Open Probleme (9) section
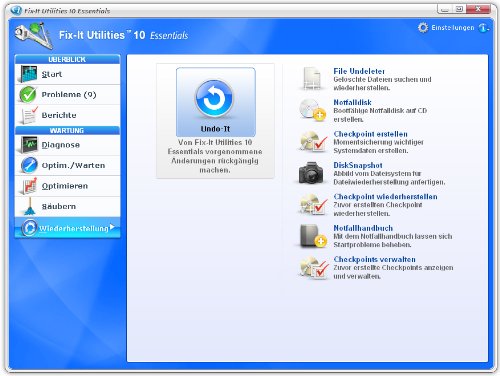500x376 pixels. (67, 95)
